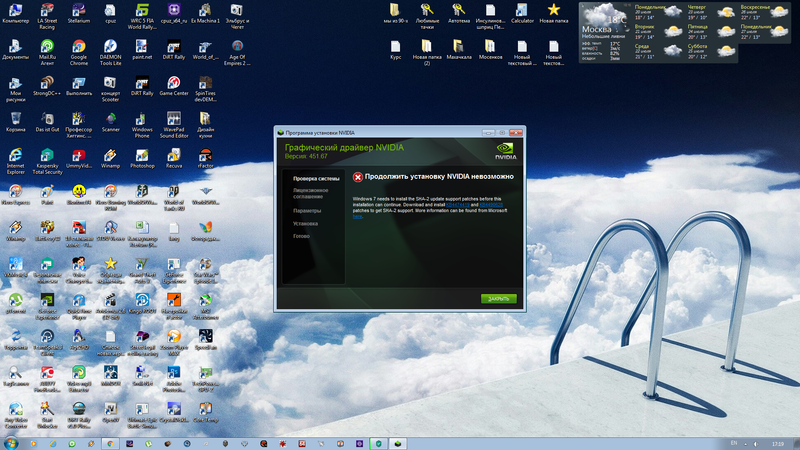Click the NVIDIA logo in the installer
800x450 pixels.
(505, 151)
